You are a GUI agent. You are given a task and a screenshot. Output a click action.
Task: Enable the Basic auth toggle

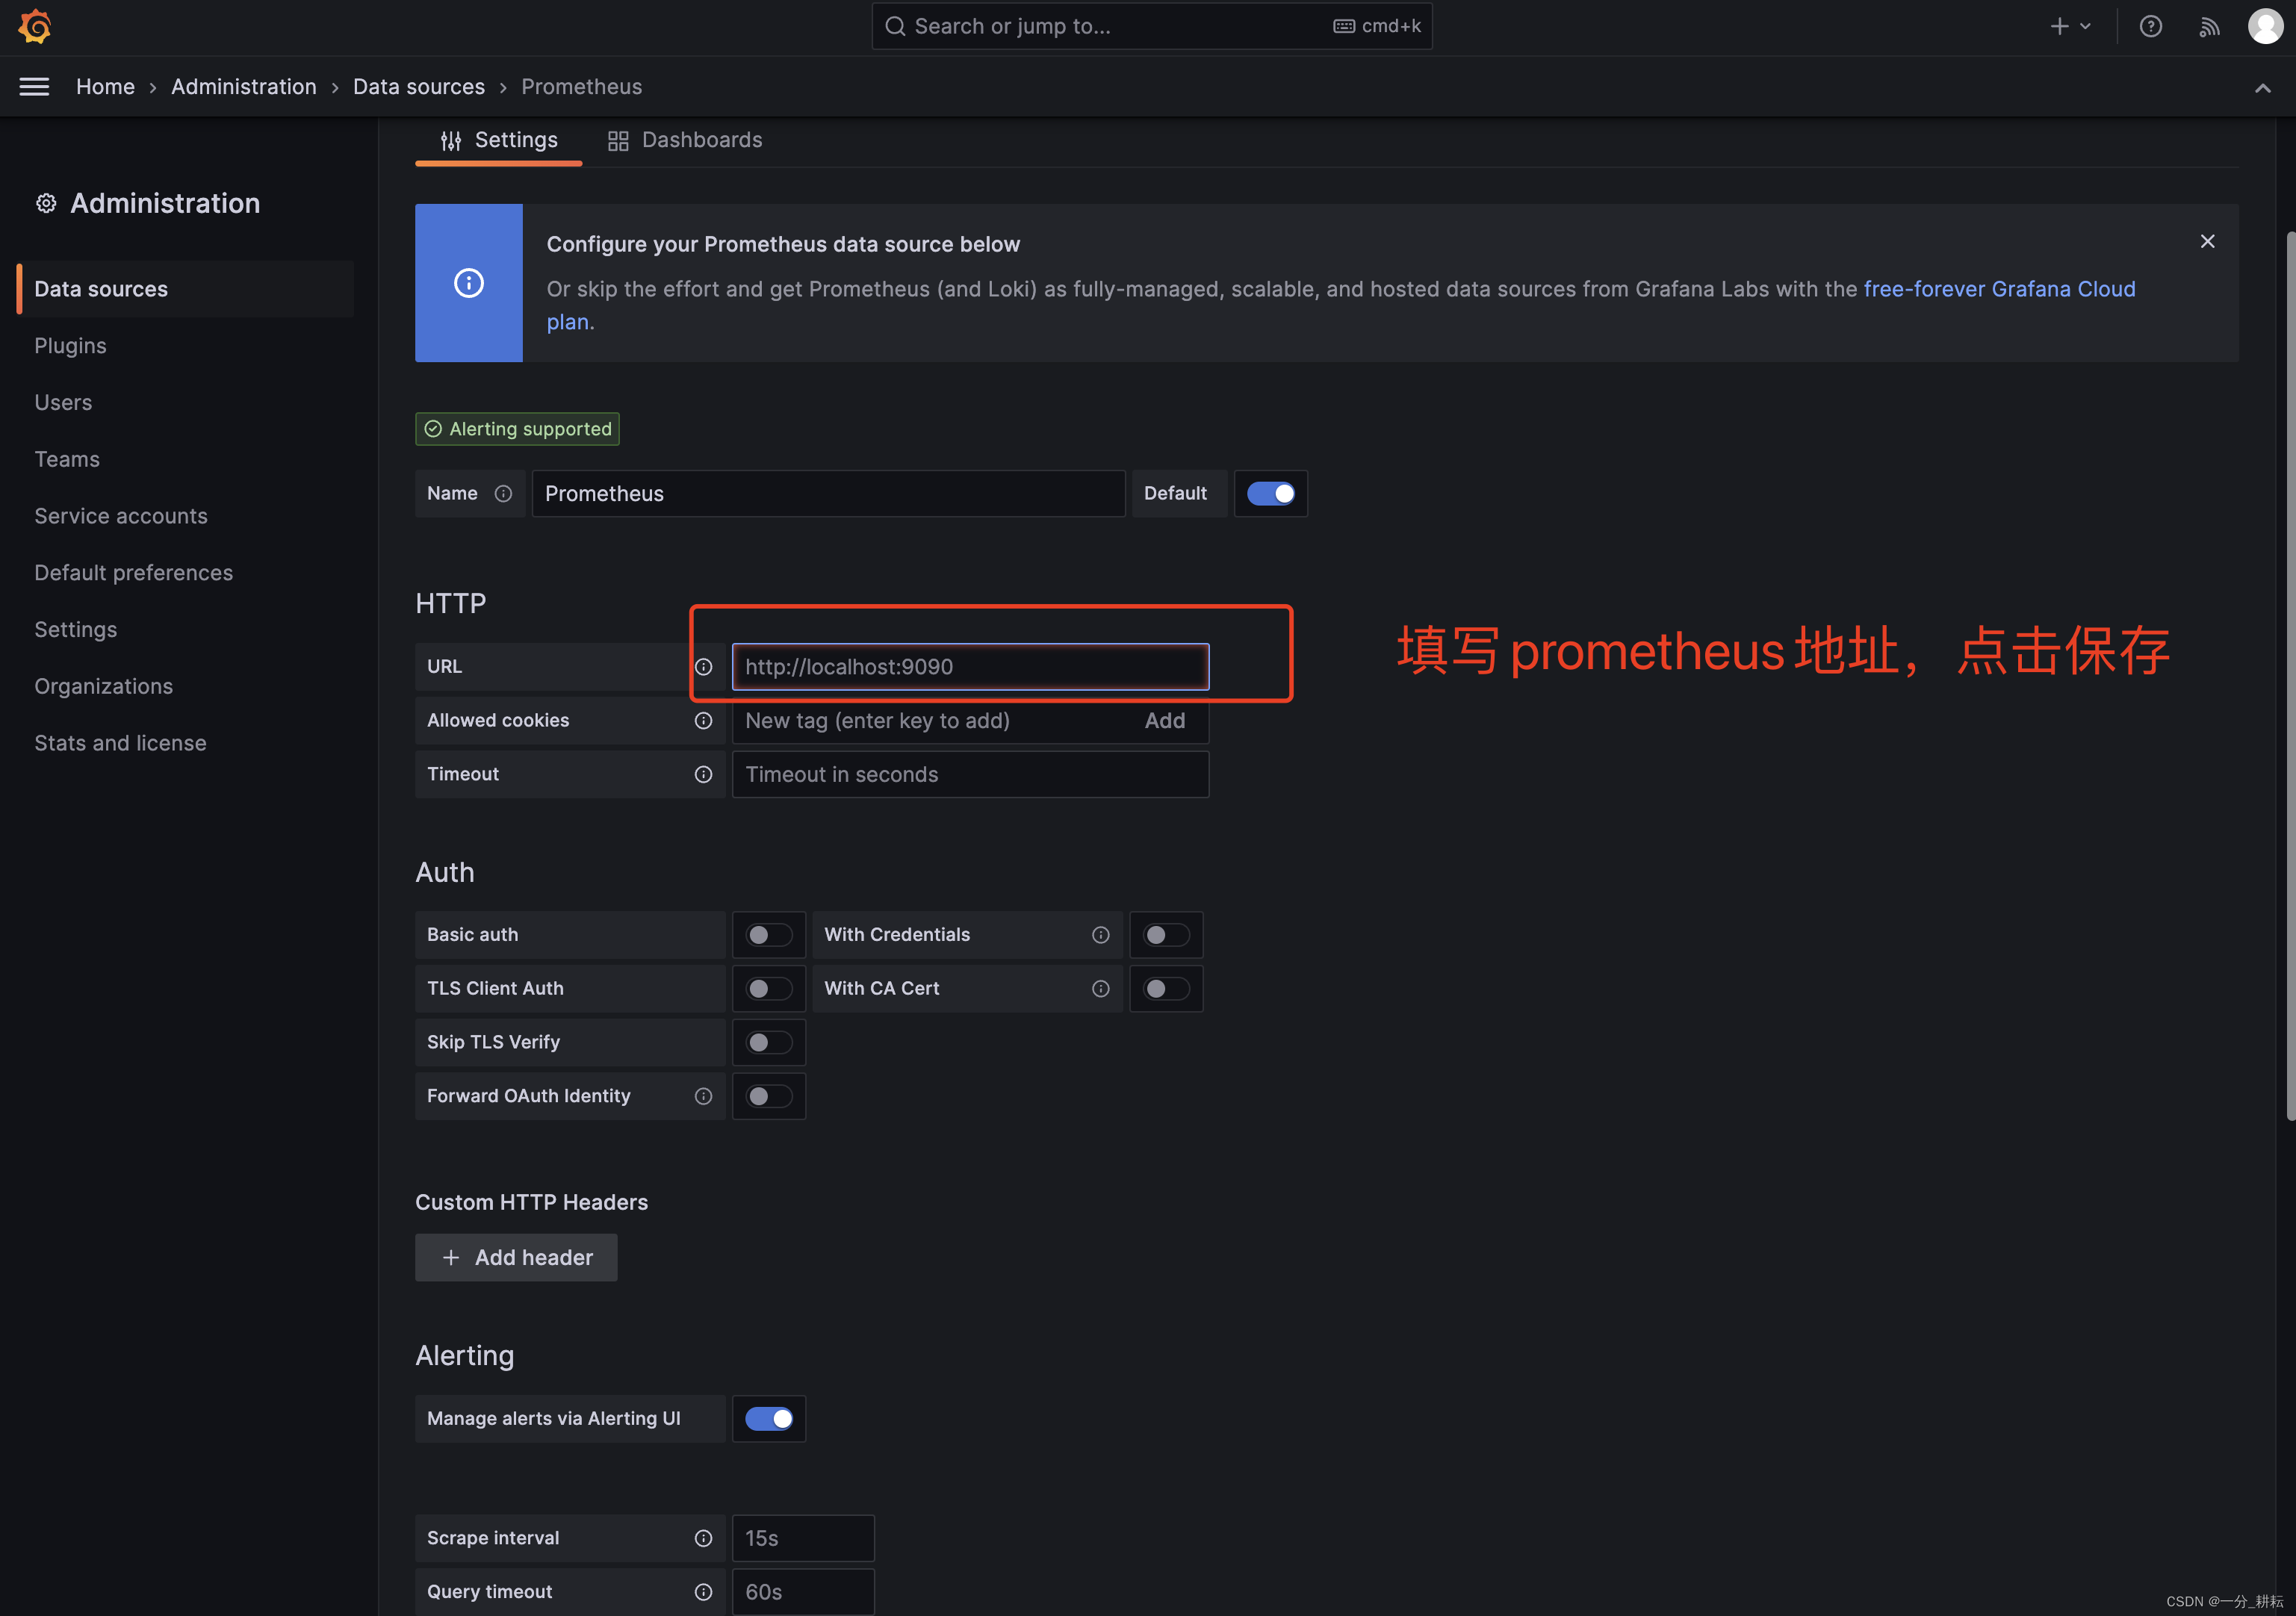pos(768,934)
